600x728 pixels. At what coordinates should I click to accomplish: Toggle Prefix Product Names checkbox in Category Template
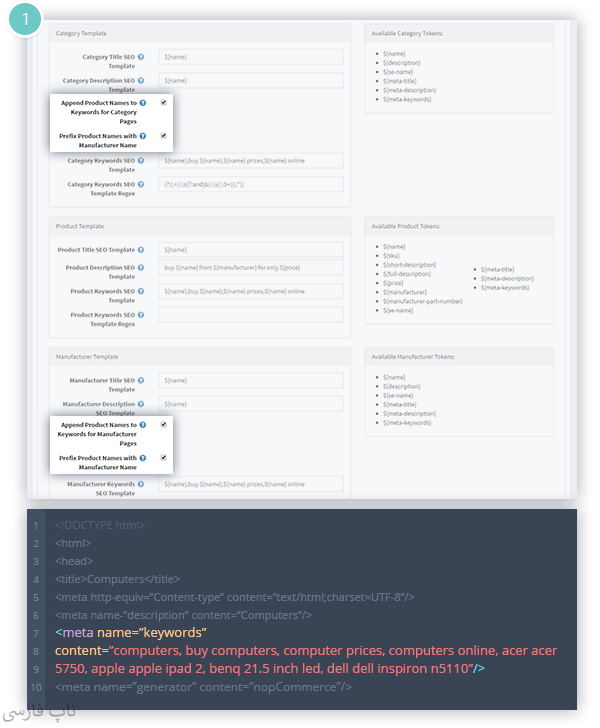(163, 135)
